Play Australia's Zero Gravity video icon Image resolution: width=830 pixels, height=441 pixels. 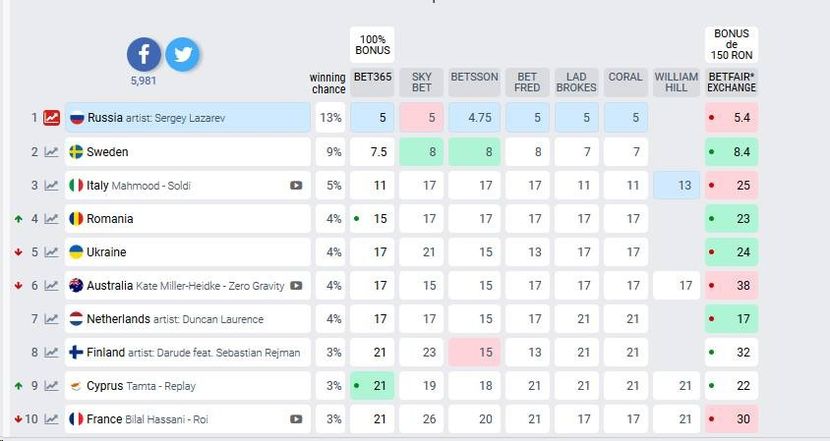[x=296, y=286]
